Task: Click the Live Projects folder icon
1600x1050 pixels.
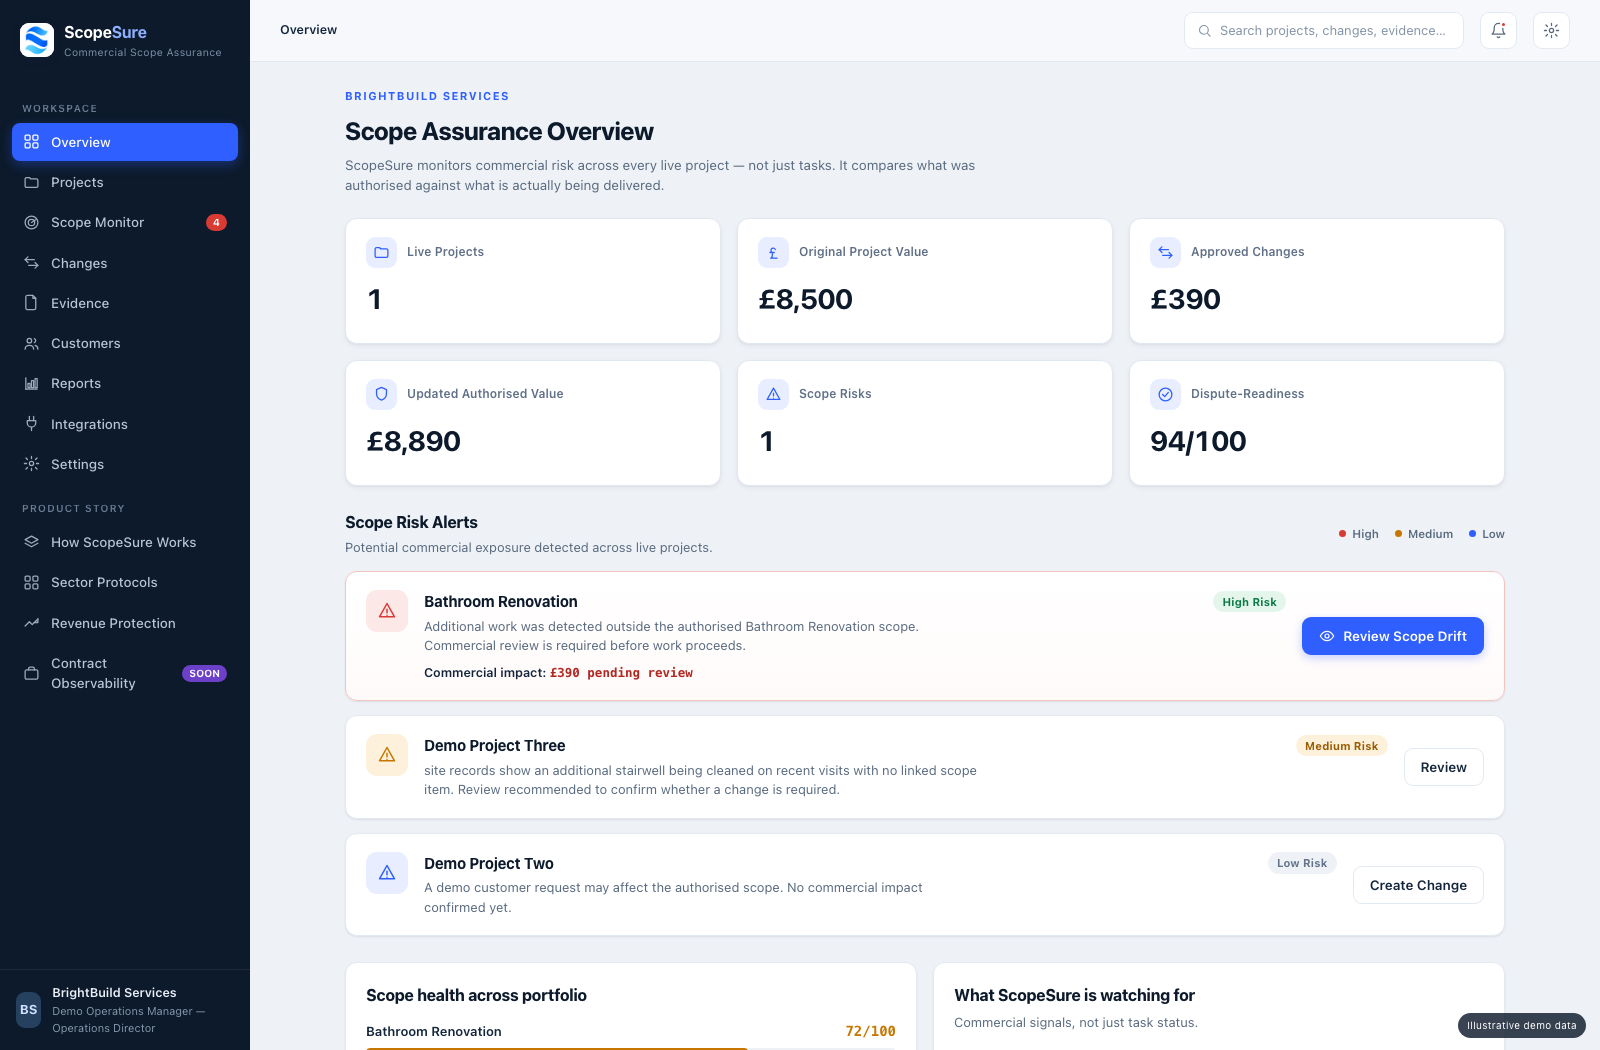Action: tap(381, 253)
